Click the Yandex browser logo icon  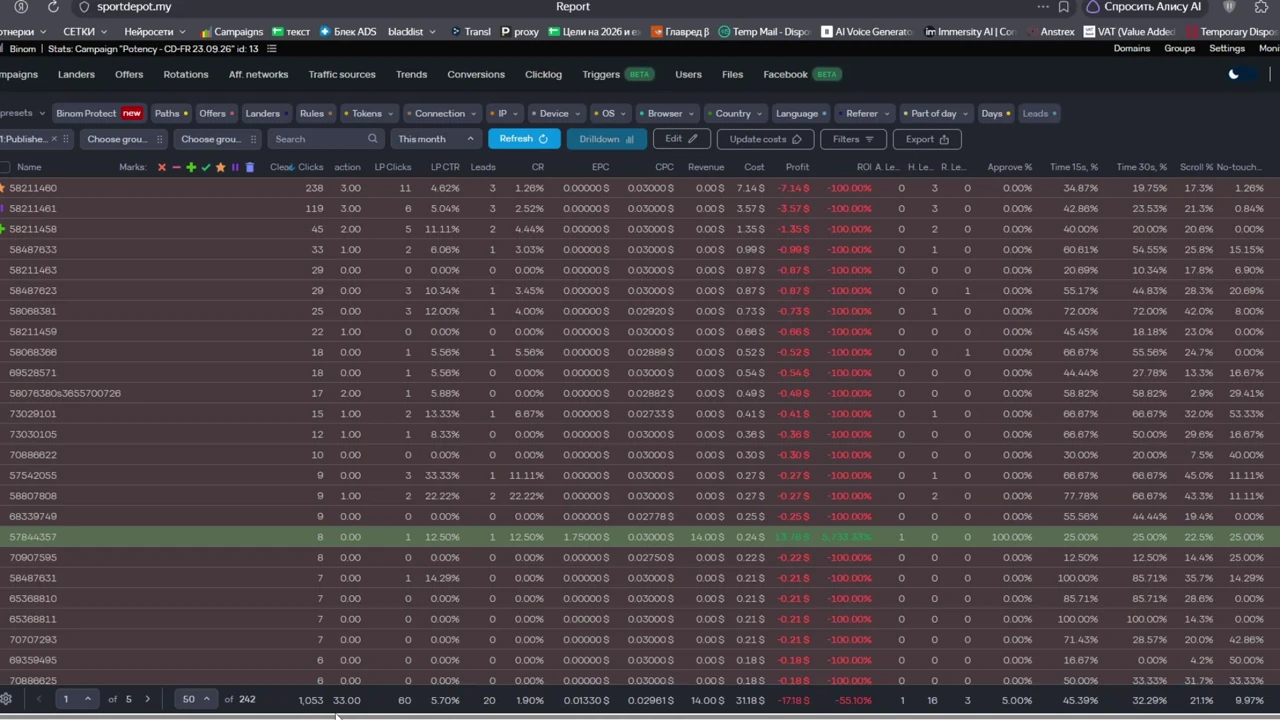point(21,6)
